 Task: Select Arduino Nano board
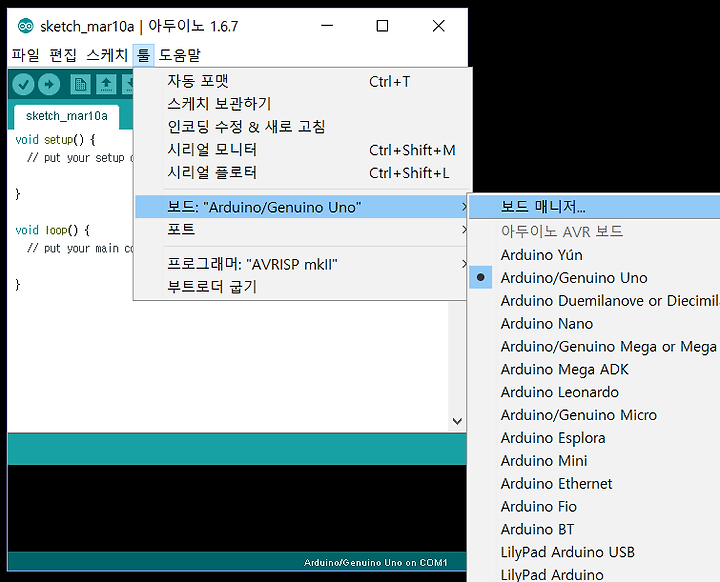[x=595, y=324]
